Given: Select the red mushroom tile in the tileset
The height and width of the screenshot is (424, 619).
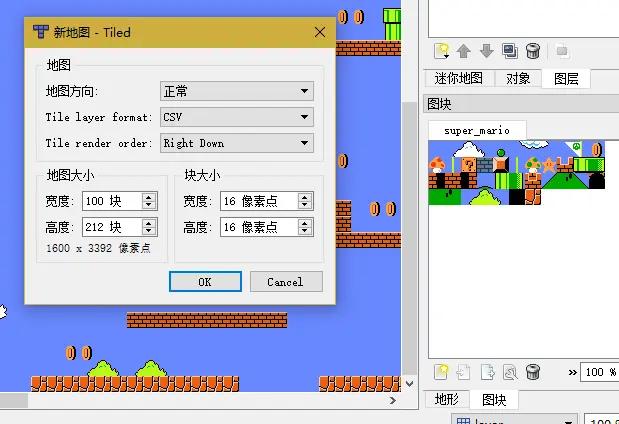Looking at the screenshot, I should click(x=437, y=165).
